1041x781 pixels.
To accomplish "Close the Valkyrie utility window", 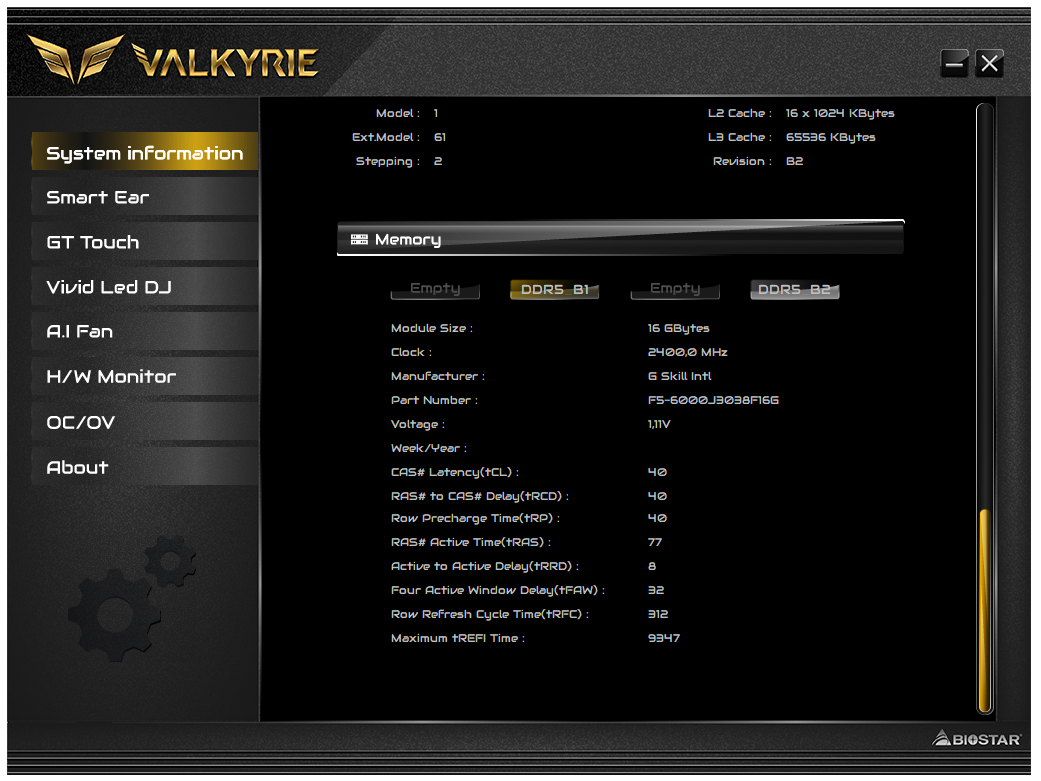I will coord(989,64).
